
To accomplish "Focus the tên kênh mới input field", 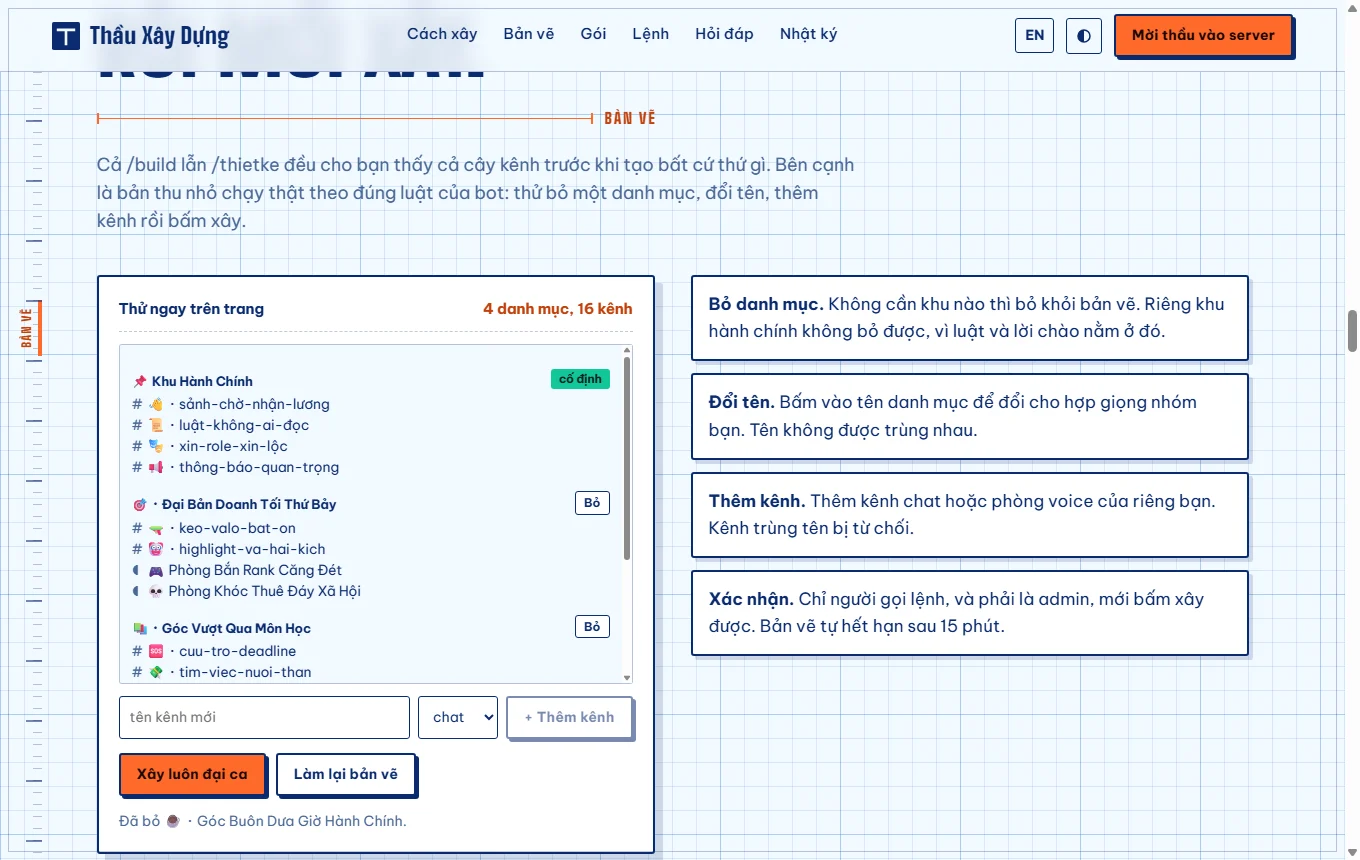I will tap(264, 717).
